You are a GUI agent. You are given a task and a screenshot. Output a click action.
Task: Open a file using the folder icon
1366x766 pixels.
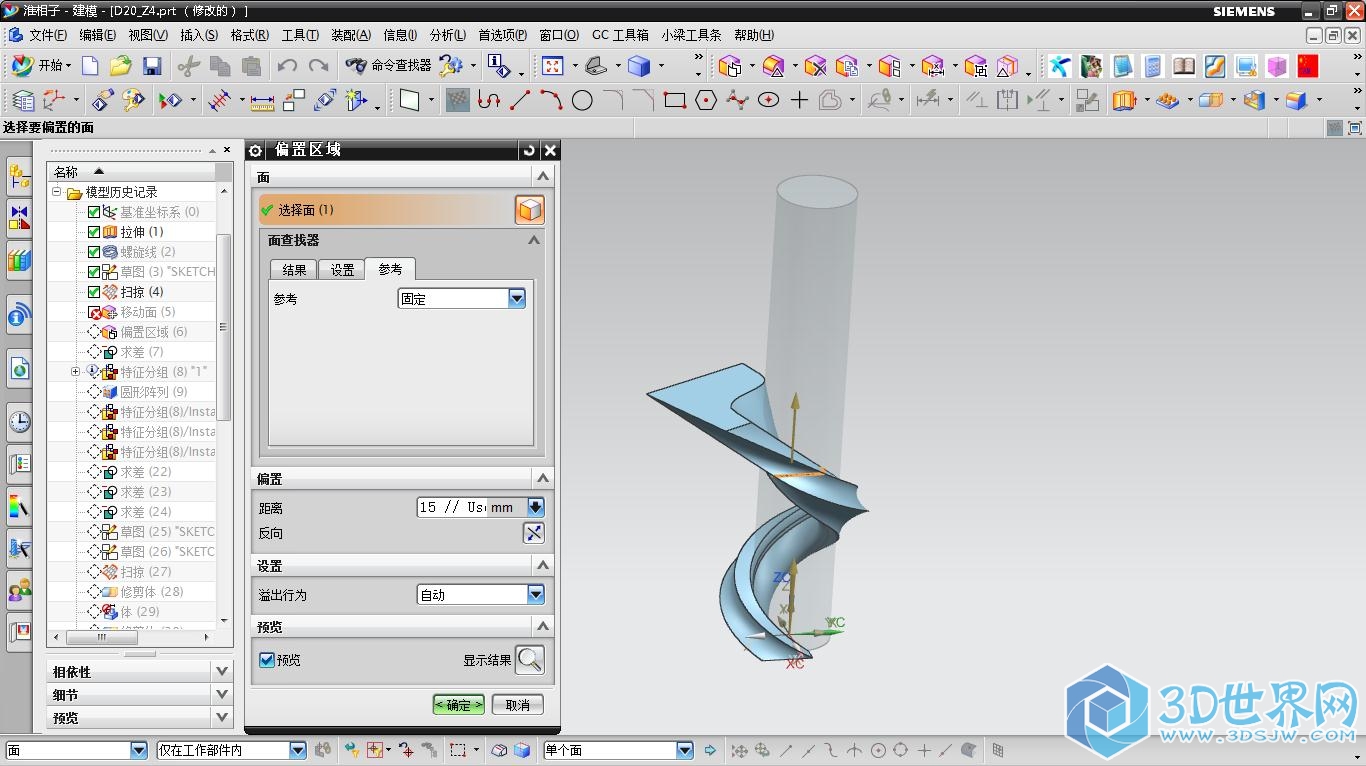click(121, 66)
